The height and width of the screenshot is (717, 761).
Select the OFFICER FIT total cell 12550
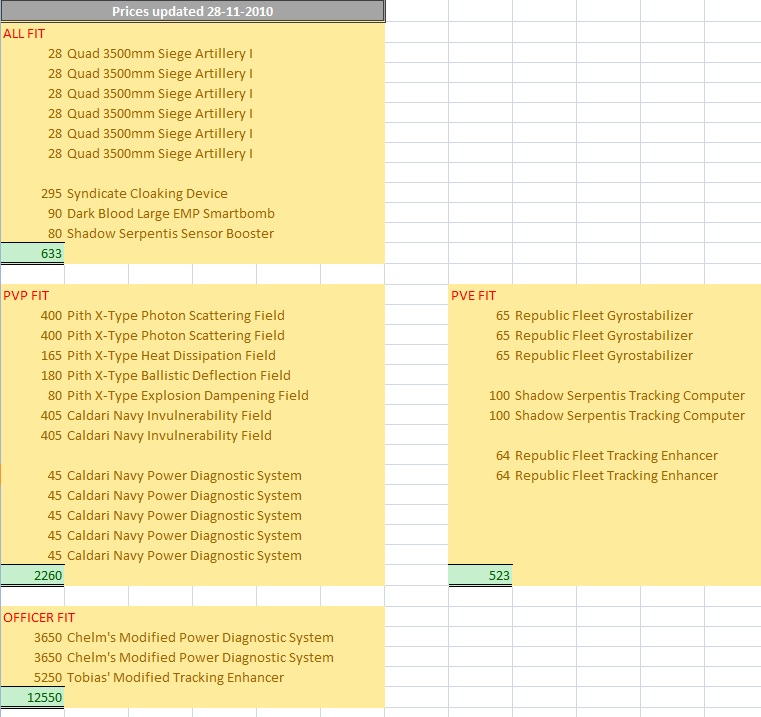tap(33, 697)
